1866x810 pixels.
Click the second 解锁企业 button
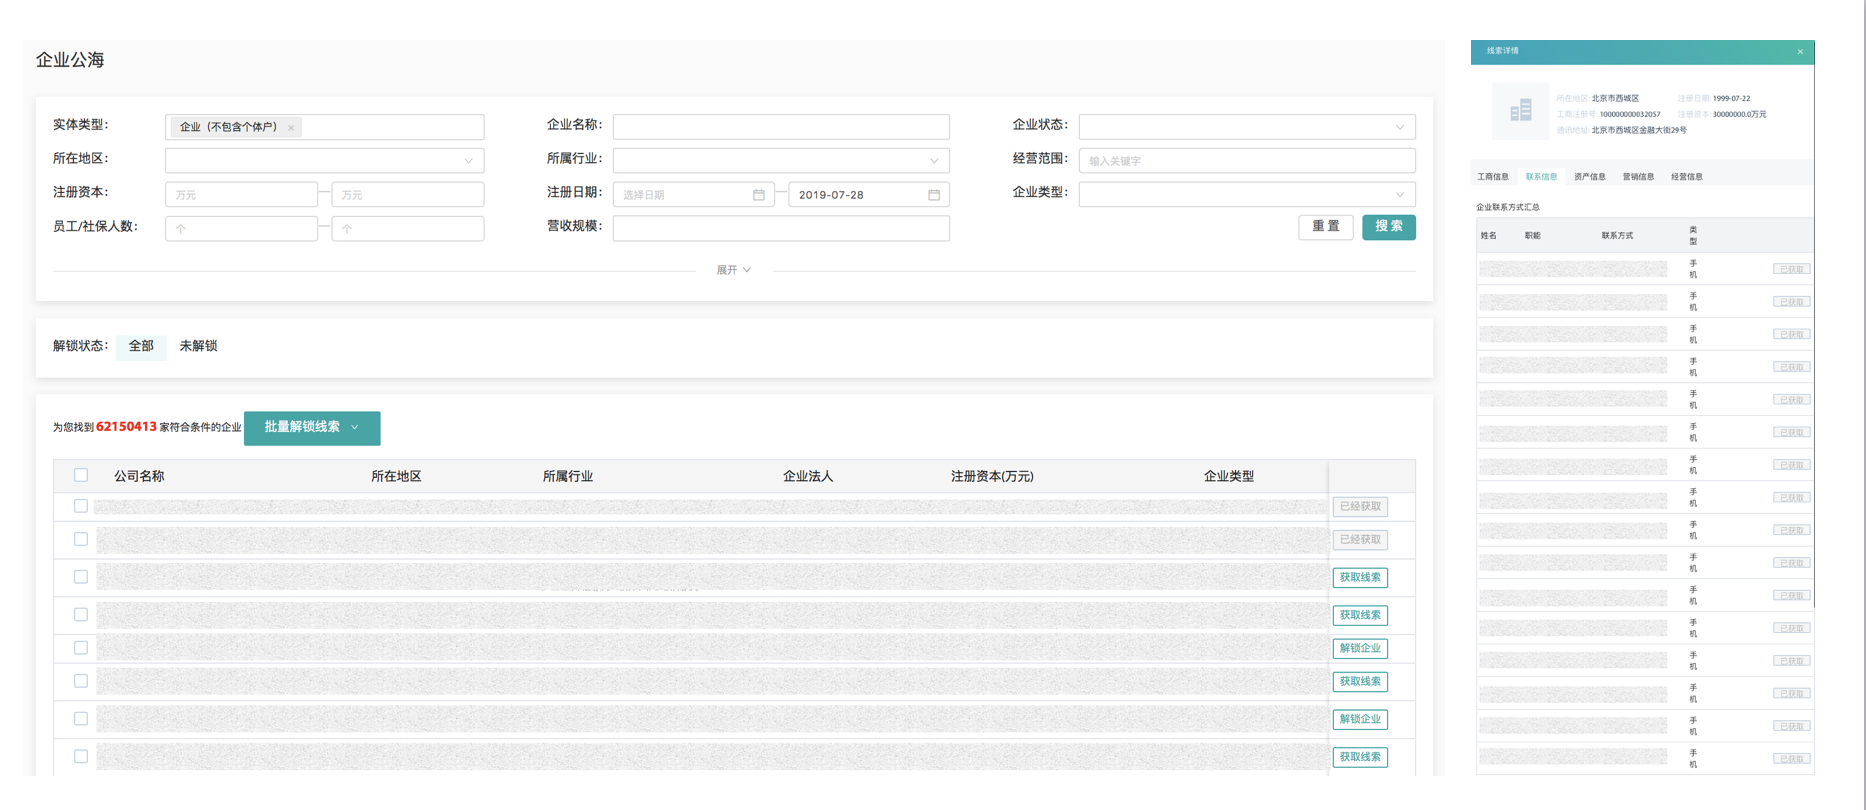pyautogui.click(x=1360, y=719)
